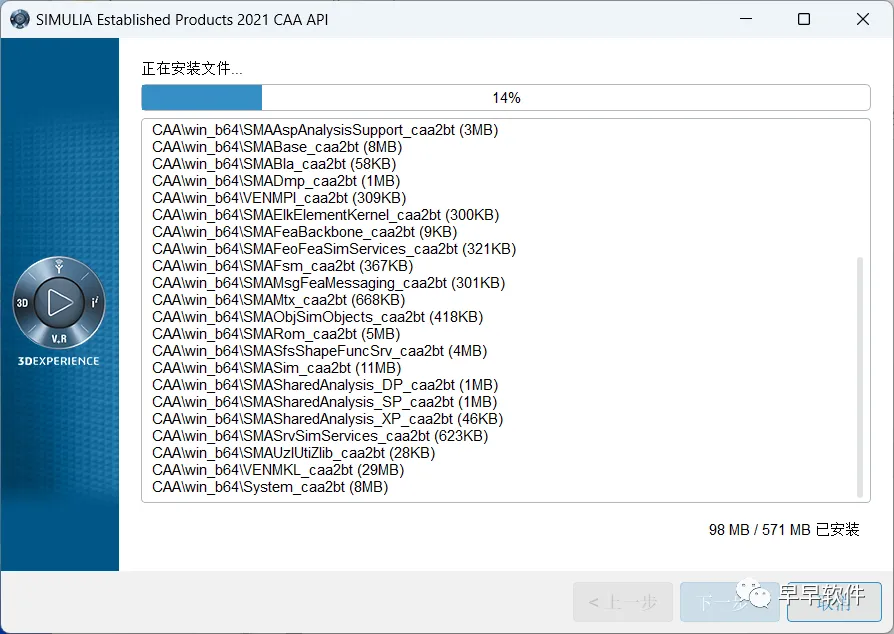The image size is (894, 634).
Task: Click the file list vertical scrollbar
Action: (860, 377)
